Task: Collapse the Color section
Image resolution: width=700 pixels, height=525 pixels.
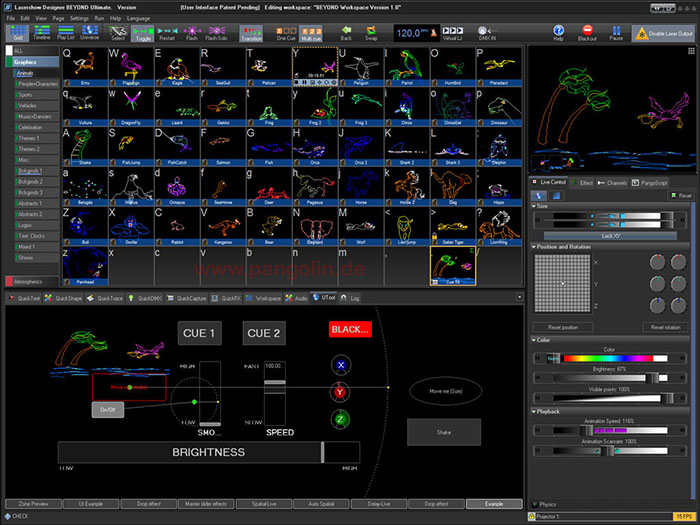Action: tap(534, 340)
